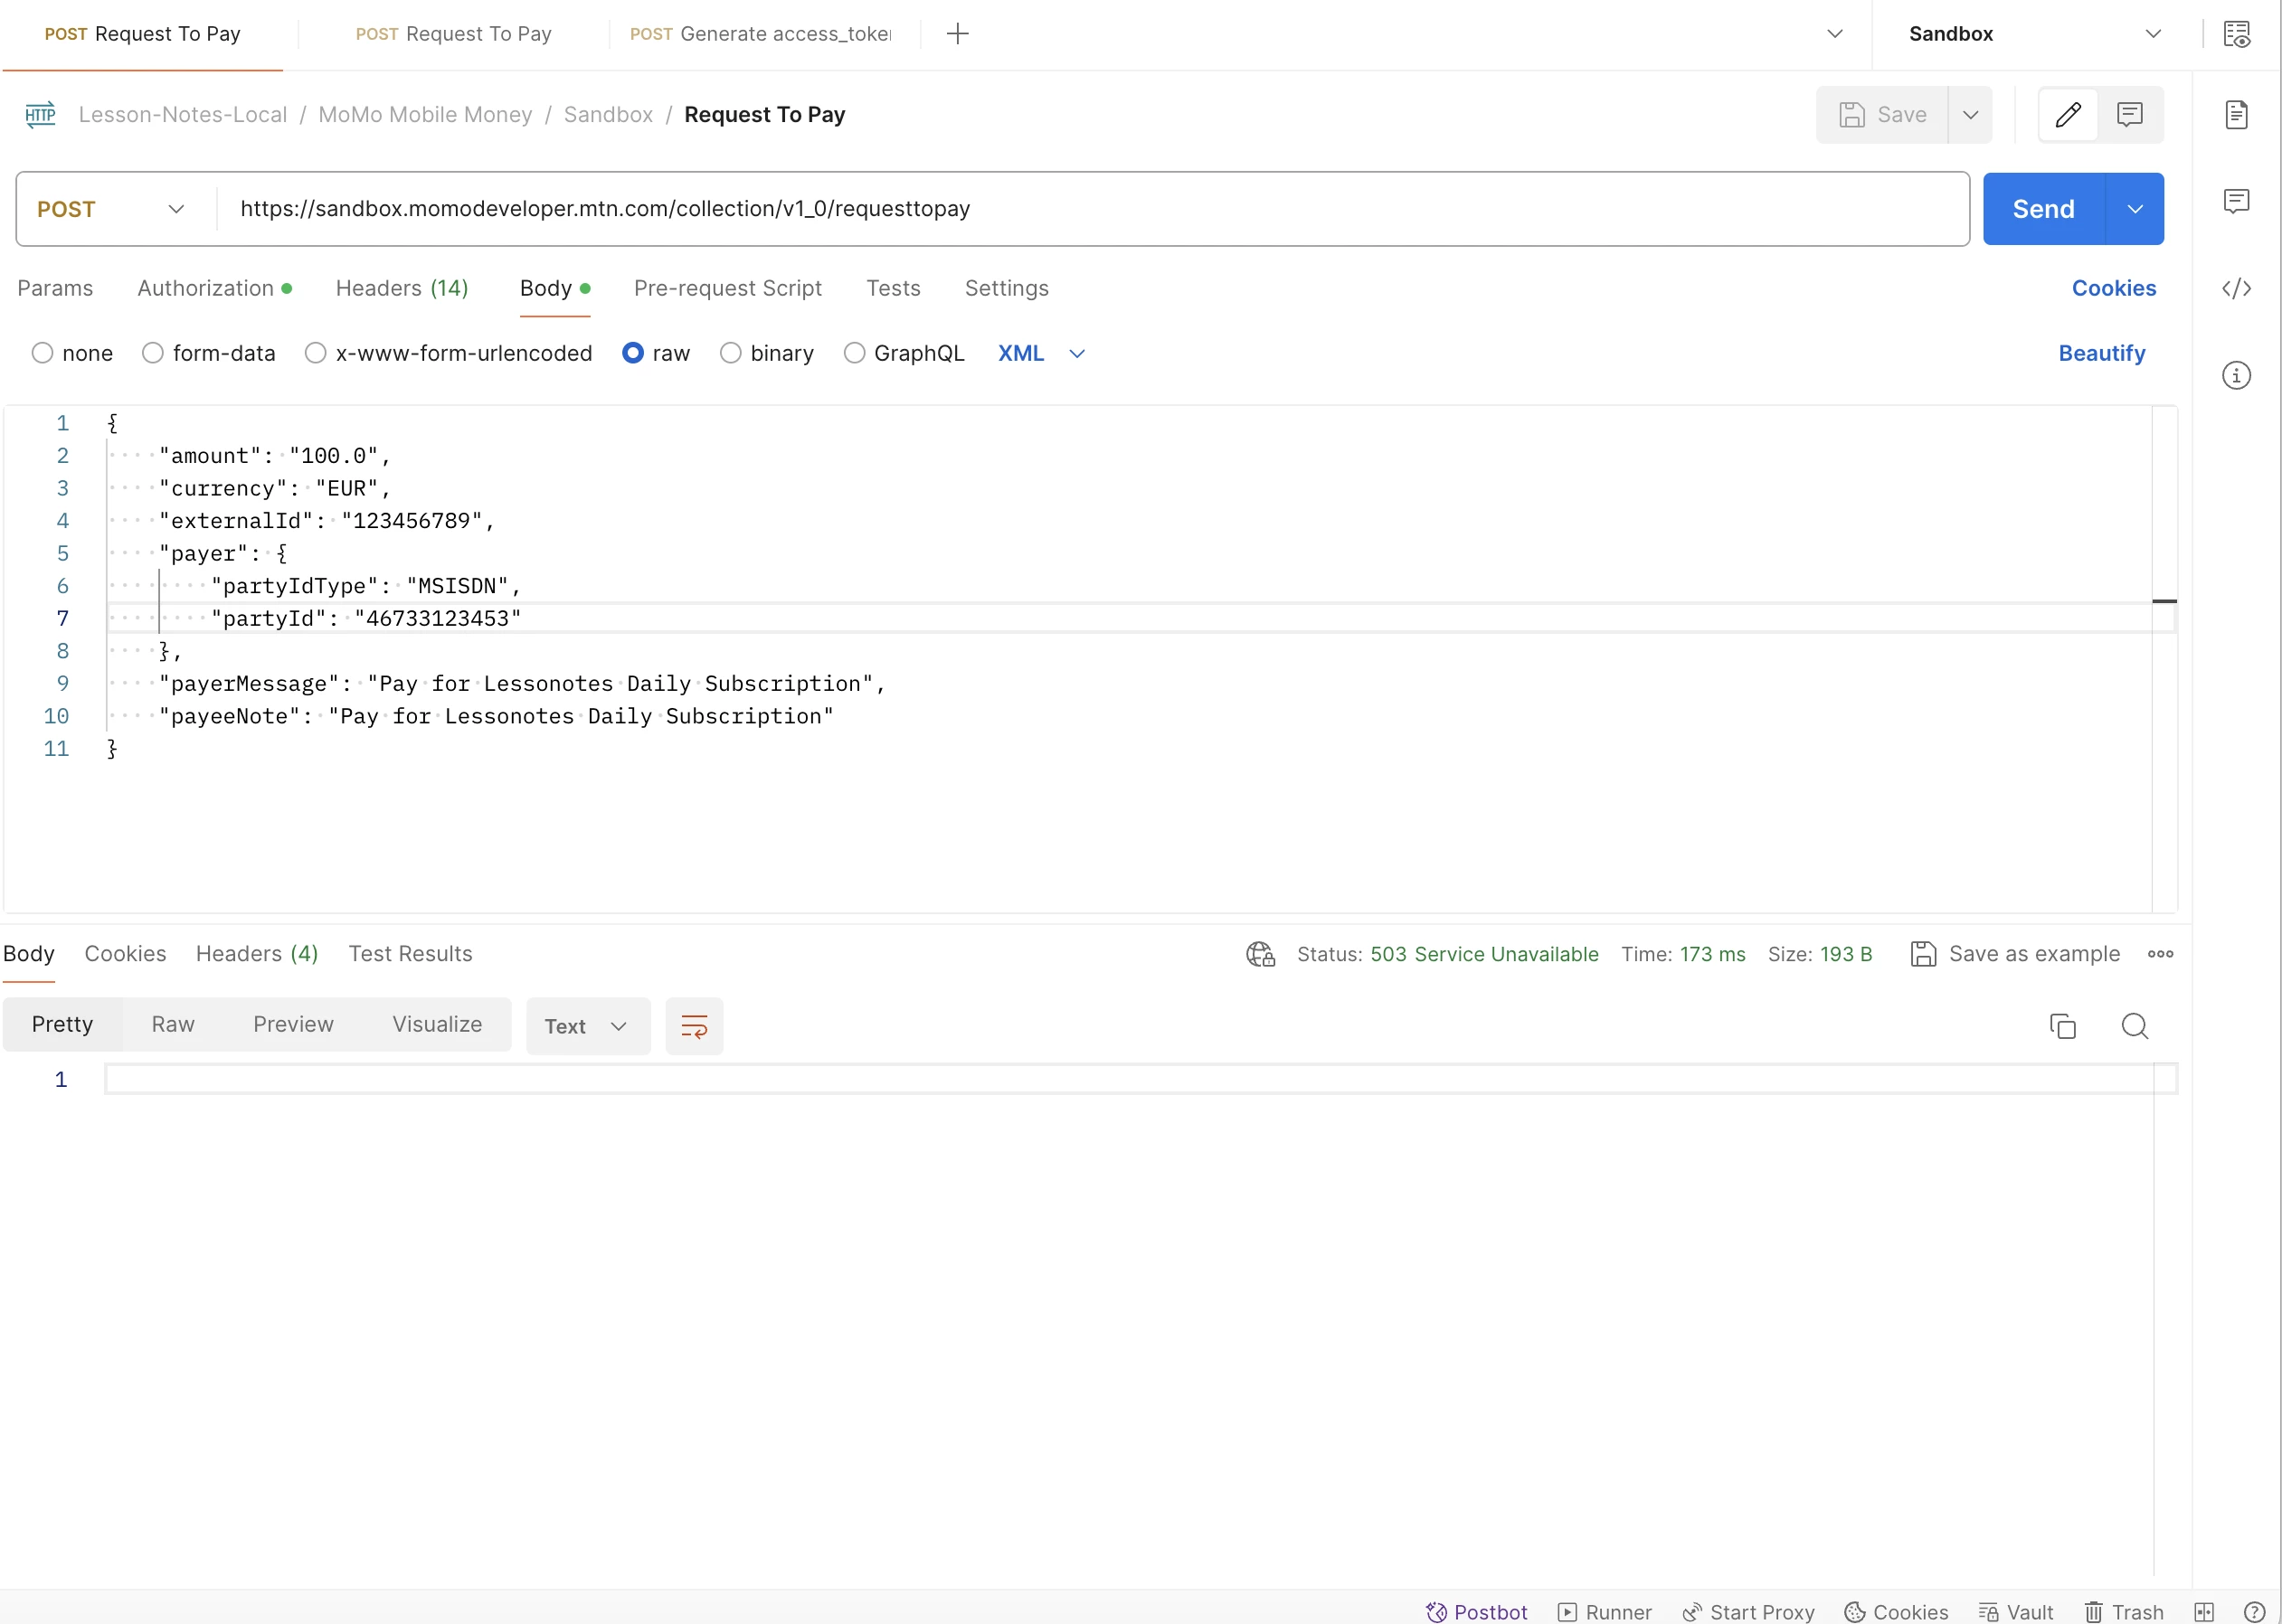Switch response view to Visualize
2282x1624 pixels.
[437, 1025]
